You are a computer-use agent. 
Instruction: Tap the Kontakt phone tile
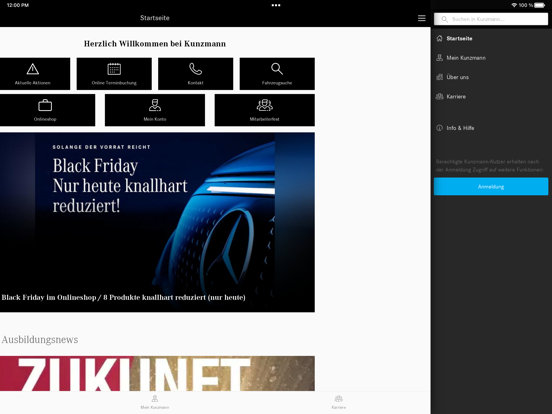pyautogui.click(x=195, y=74)
